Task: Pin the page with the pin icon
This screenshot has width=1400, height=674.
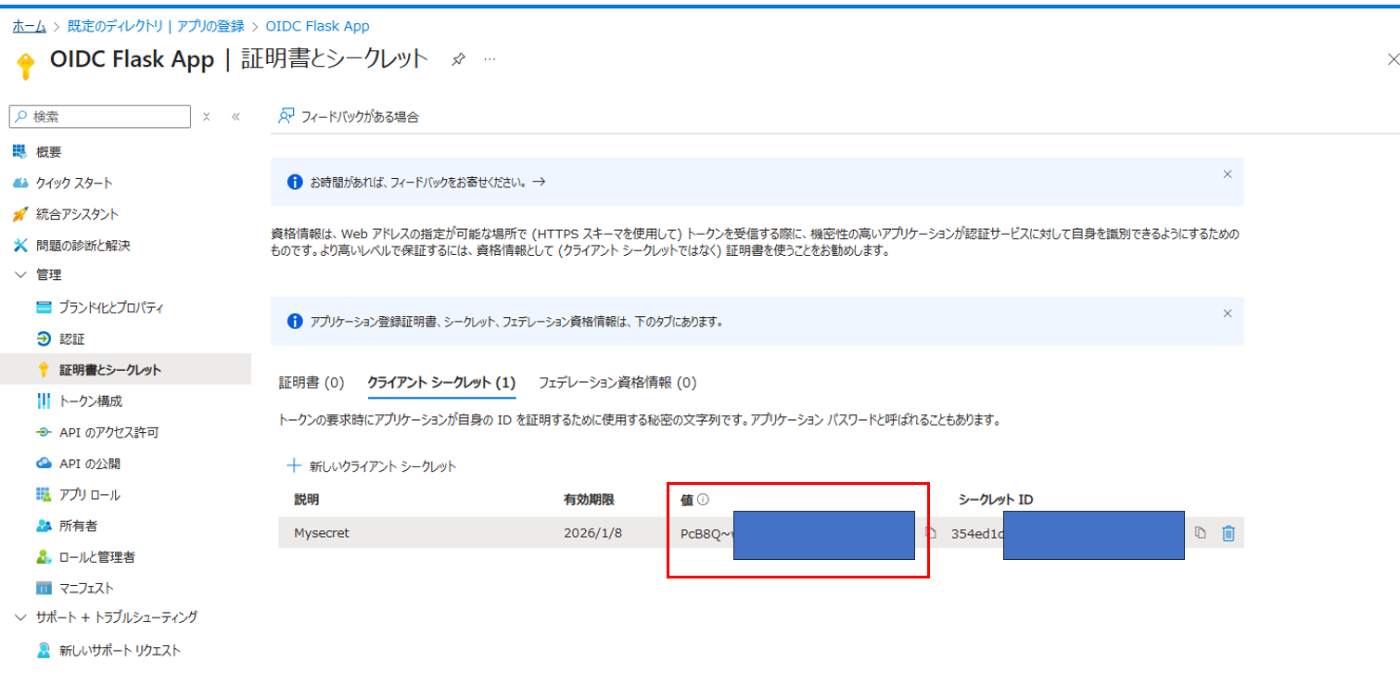Action: (458, 60)
